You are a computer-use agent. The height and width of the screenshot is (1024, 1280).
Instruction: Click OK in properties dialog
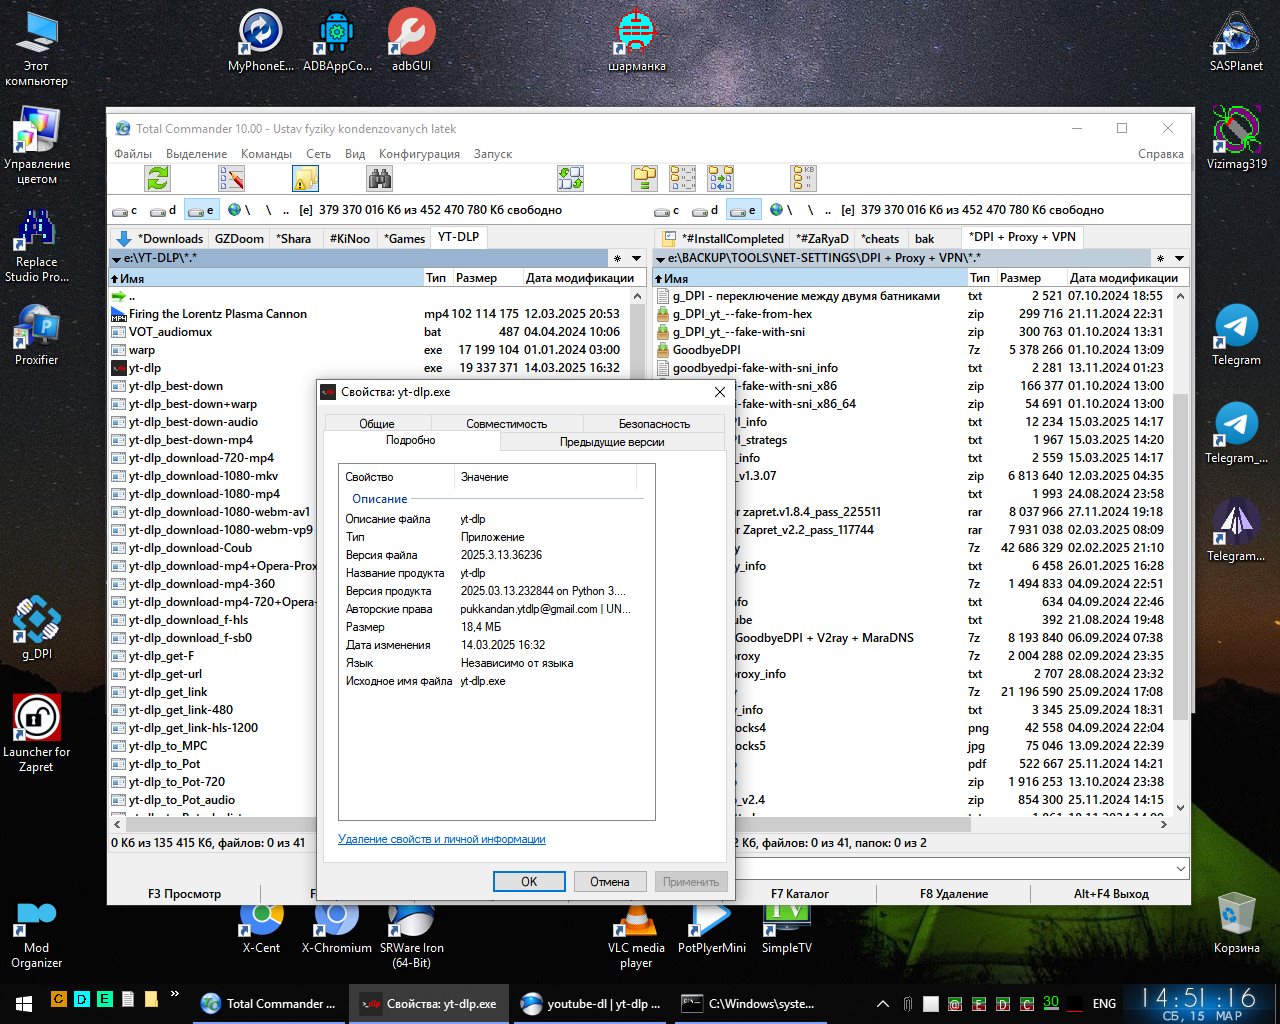click(529, 882)
